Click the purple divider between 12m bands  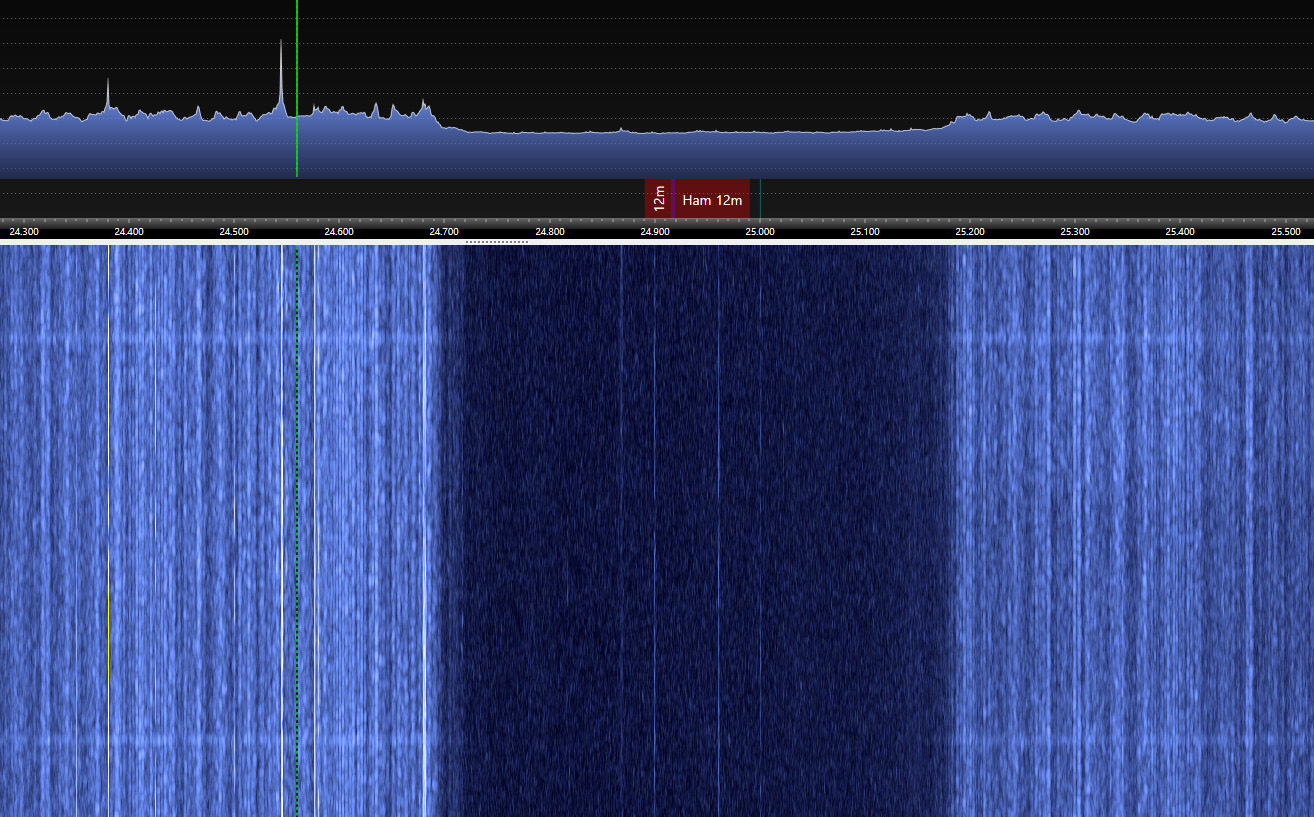(674, 199)
